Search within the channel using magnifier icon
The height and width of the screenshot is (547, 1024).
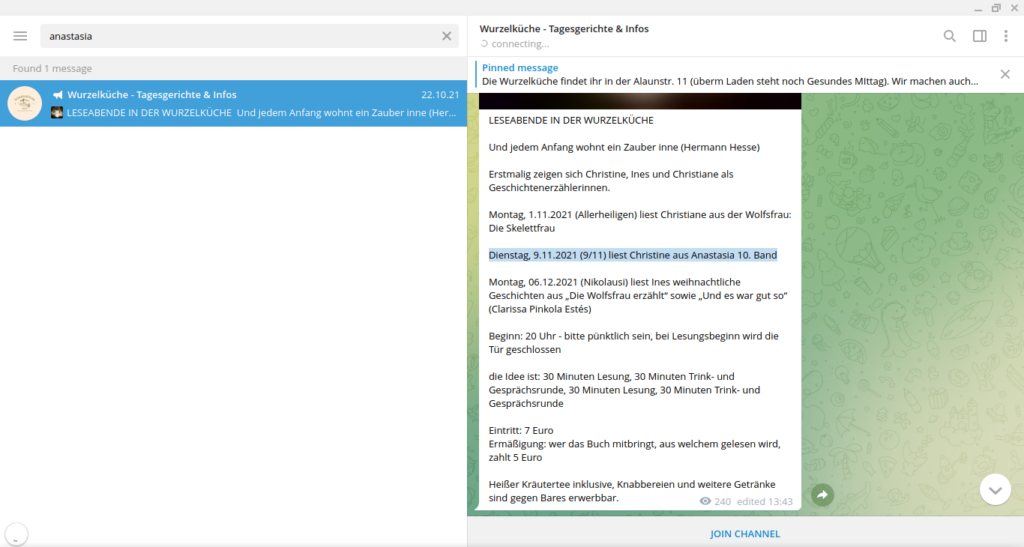[950, 36]
